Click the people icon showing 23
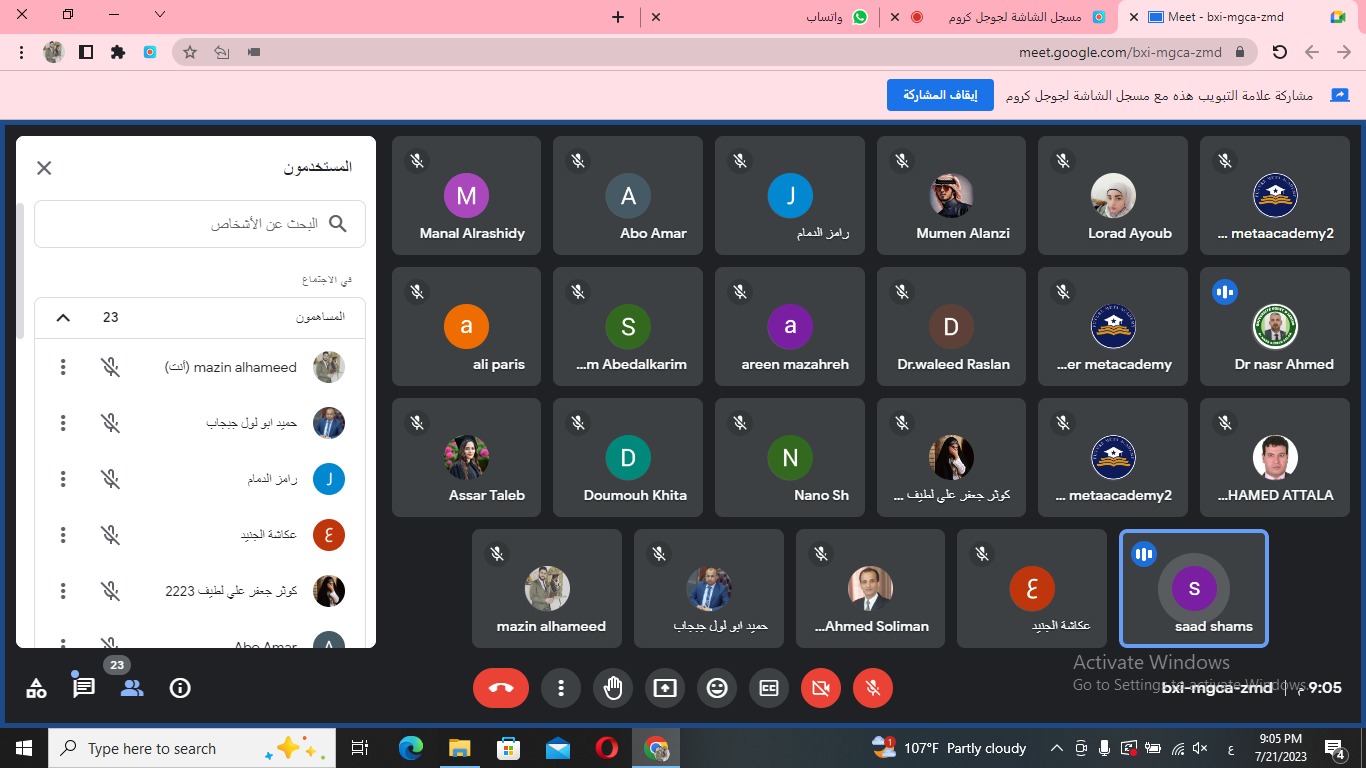Image resolution: width=1366 pixels, height=768 pixels. point(132,688)
